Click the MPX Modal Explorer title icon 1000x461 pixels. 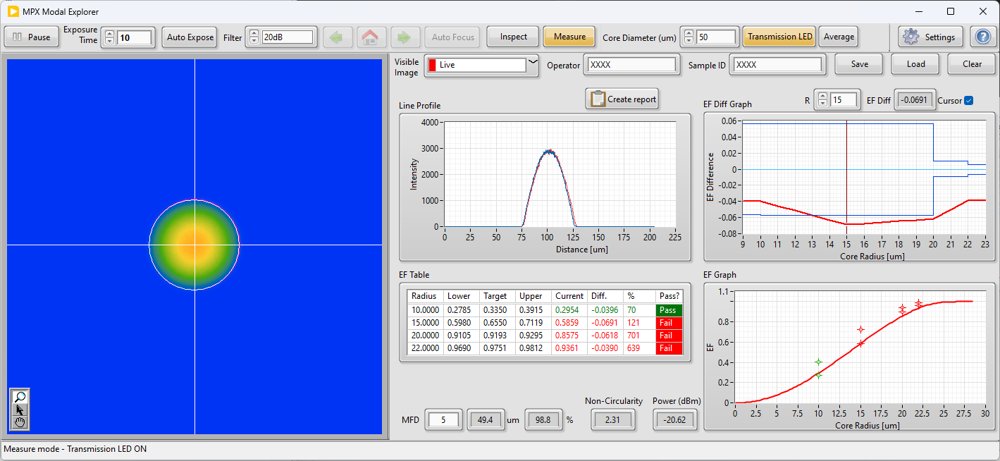[13, 11]
